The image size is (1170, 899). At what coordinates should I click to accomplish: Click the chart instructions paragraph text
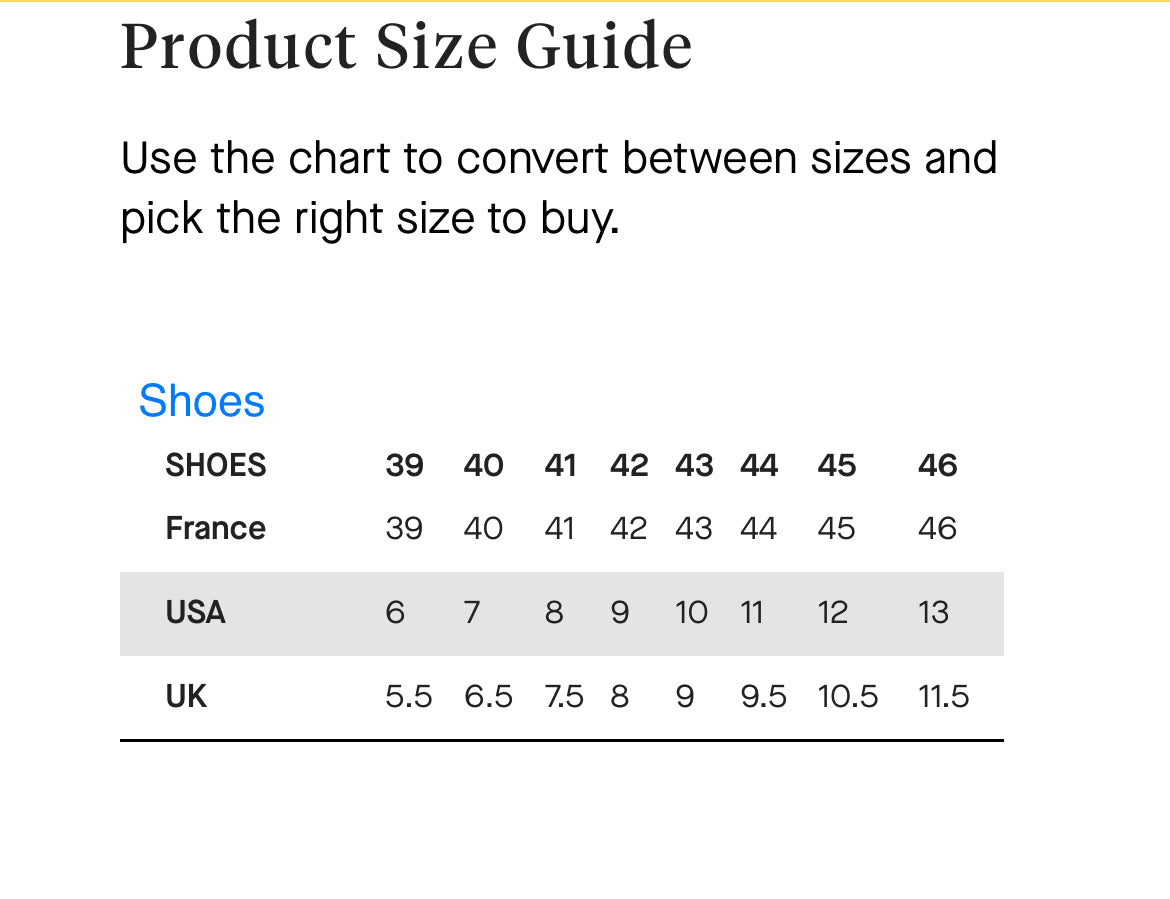tap(558, 188)
